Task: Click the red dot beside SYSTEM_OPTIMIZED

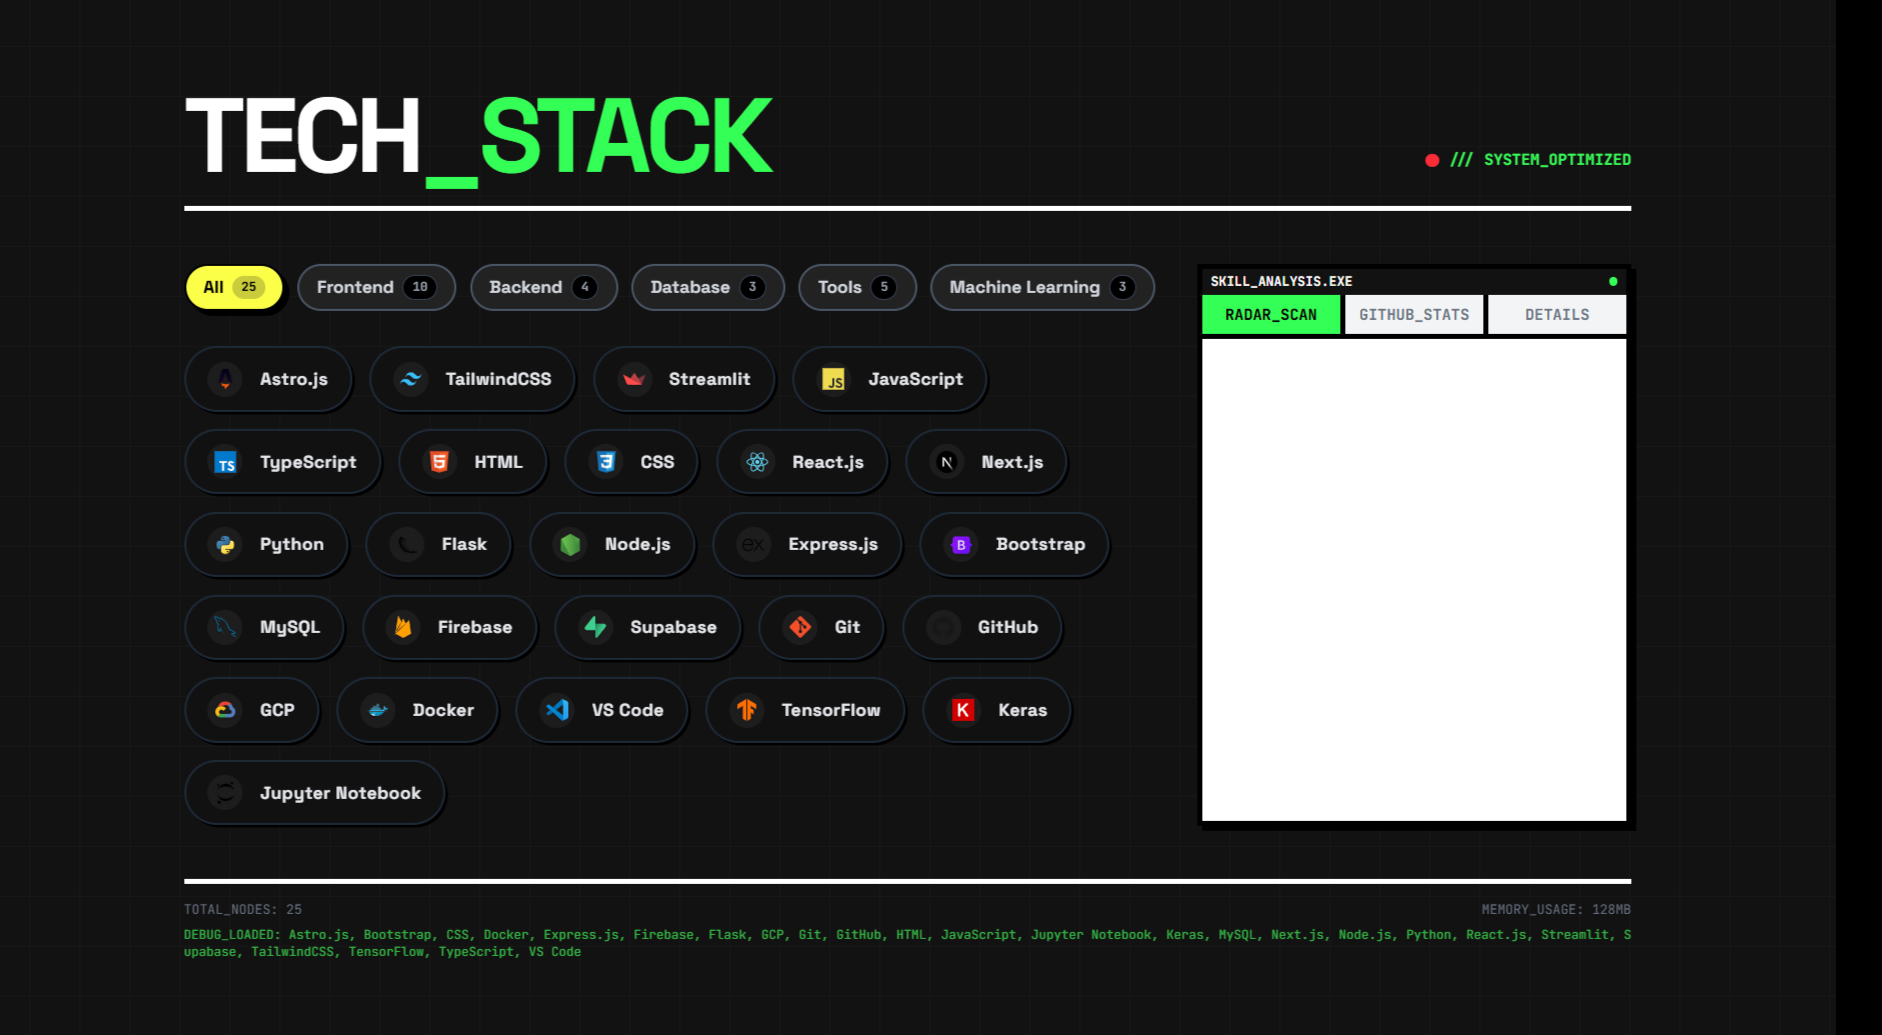Action: point(1432,160)
